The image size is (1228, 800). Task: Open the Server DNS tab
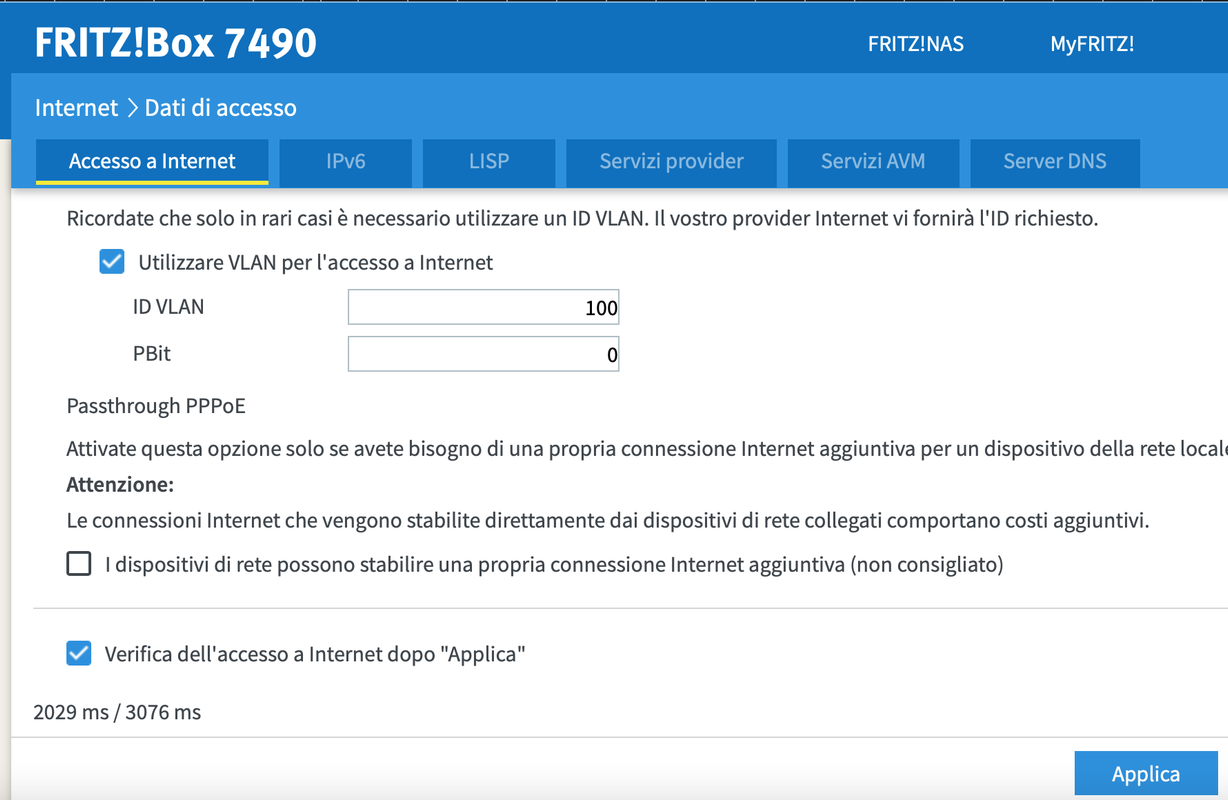[x=1055, y=161]
